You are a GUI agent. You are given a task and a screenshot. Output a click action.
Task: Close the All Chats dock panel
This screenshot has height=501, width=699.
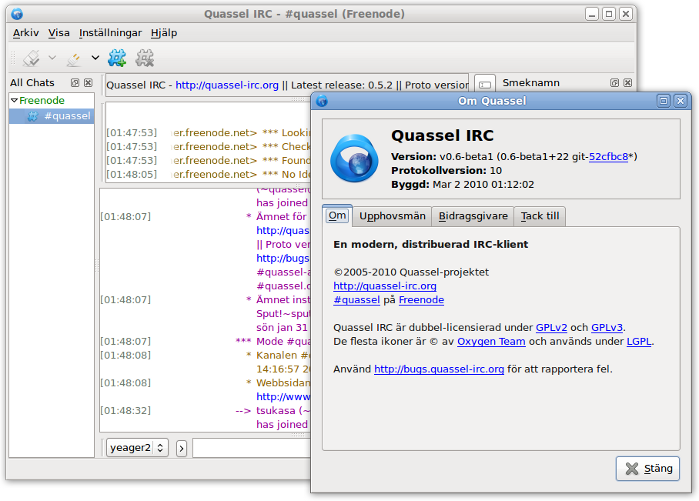(x=88, y=83)
